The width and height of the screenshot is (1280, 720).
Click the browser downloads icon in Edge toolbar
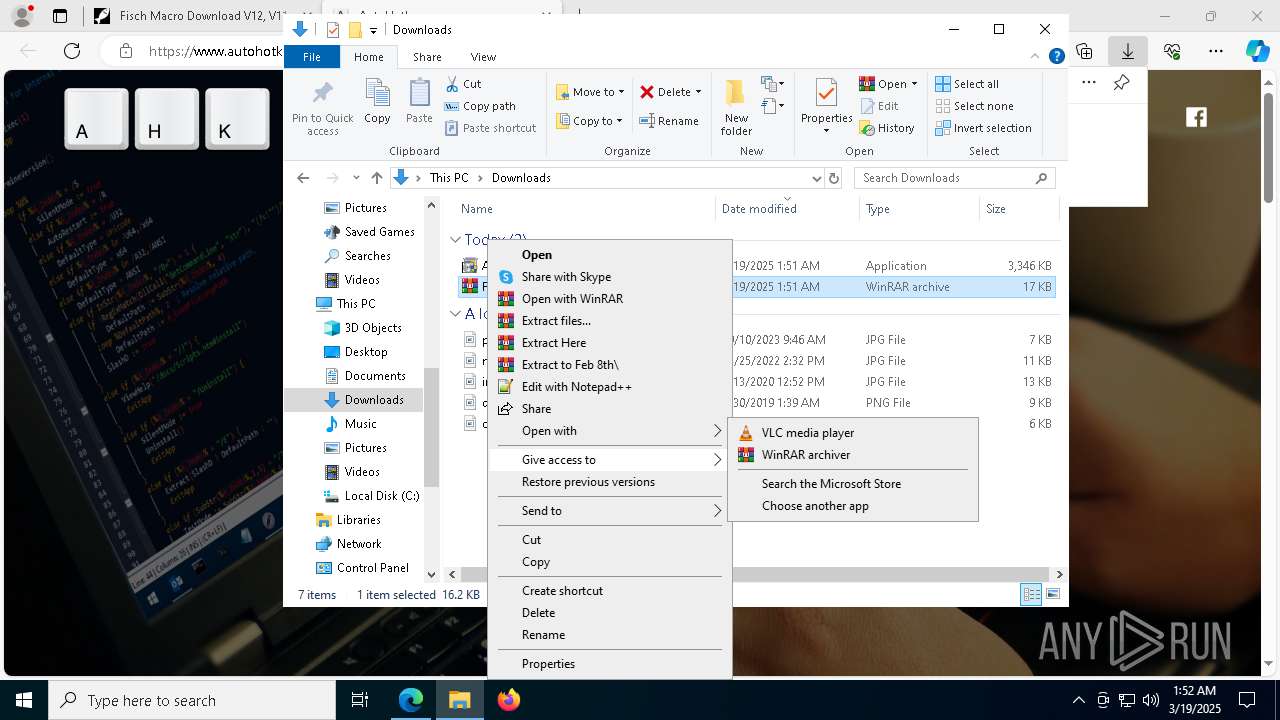1128,51
